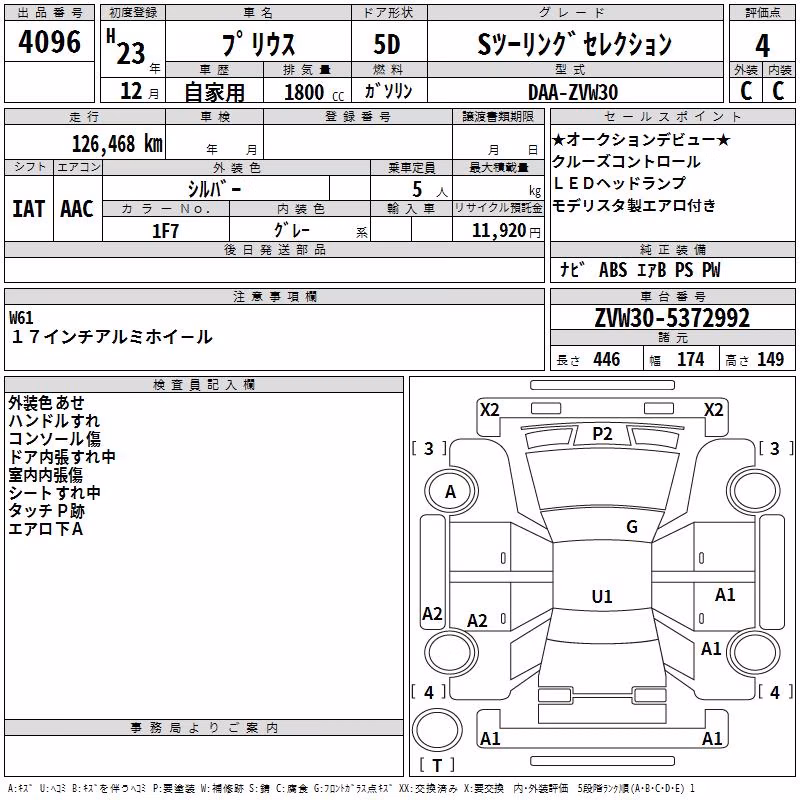Select the exterior color シルバー
This screenshot has width=800, height=800.
(214, 189)
